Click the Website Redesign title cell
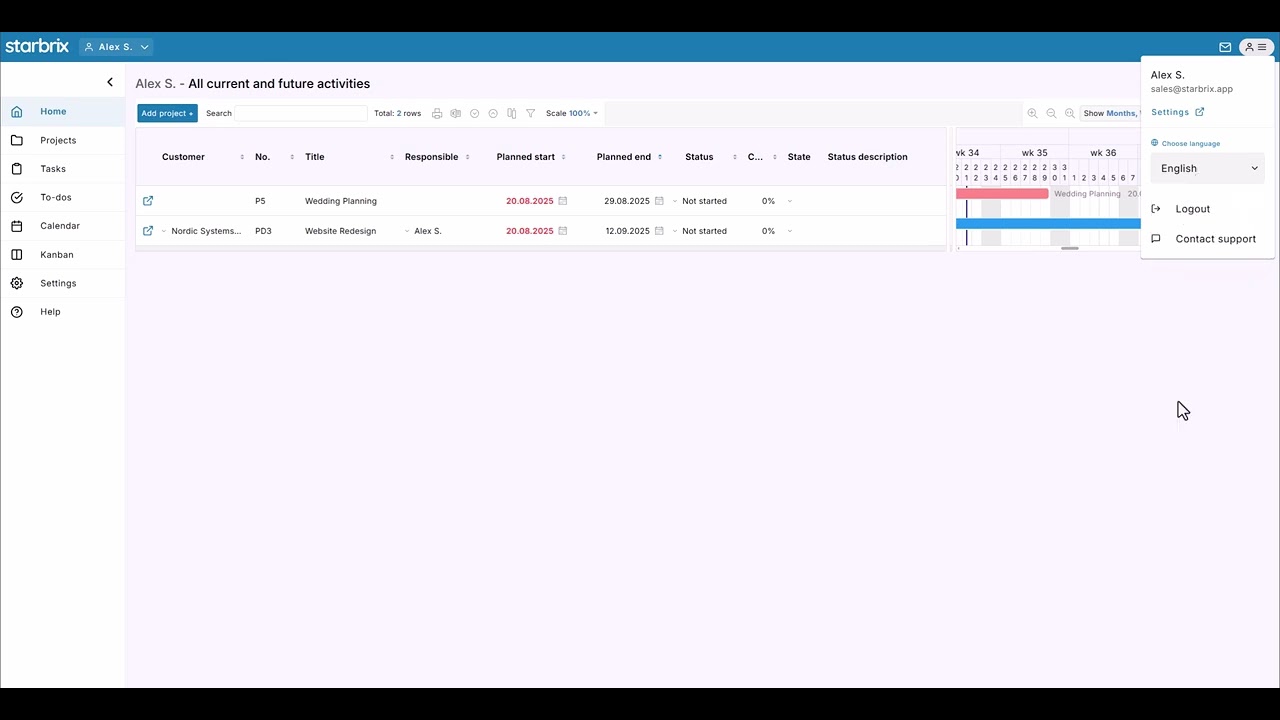Image resolution: width=1280 pixels, height=720 pixels. click(x=341, y=231)
